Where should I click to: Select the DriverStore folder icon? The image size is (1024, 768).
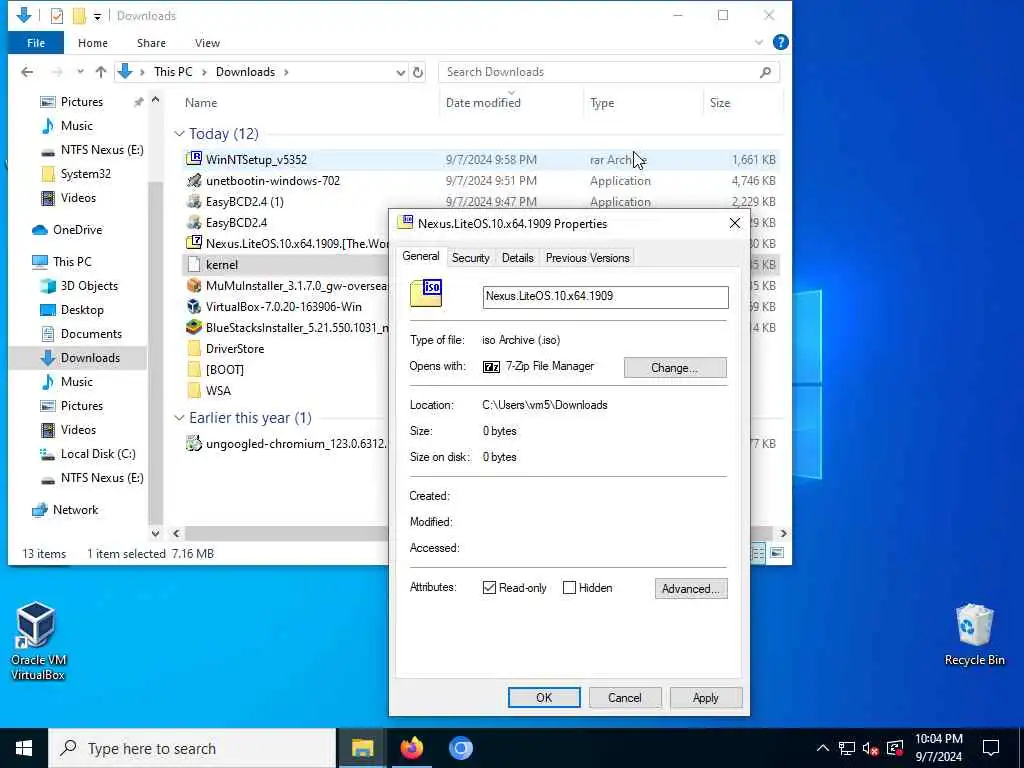coord(194,348)
